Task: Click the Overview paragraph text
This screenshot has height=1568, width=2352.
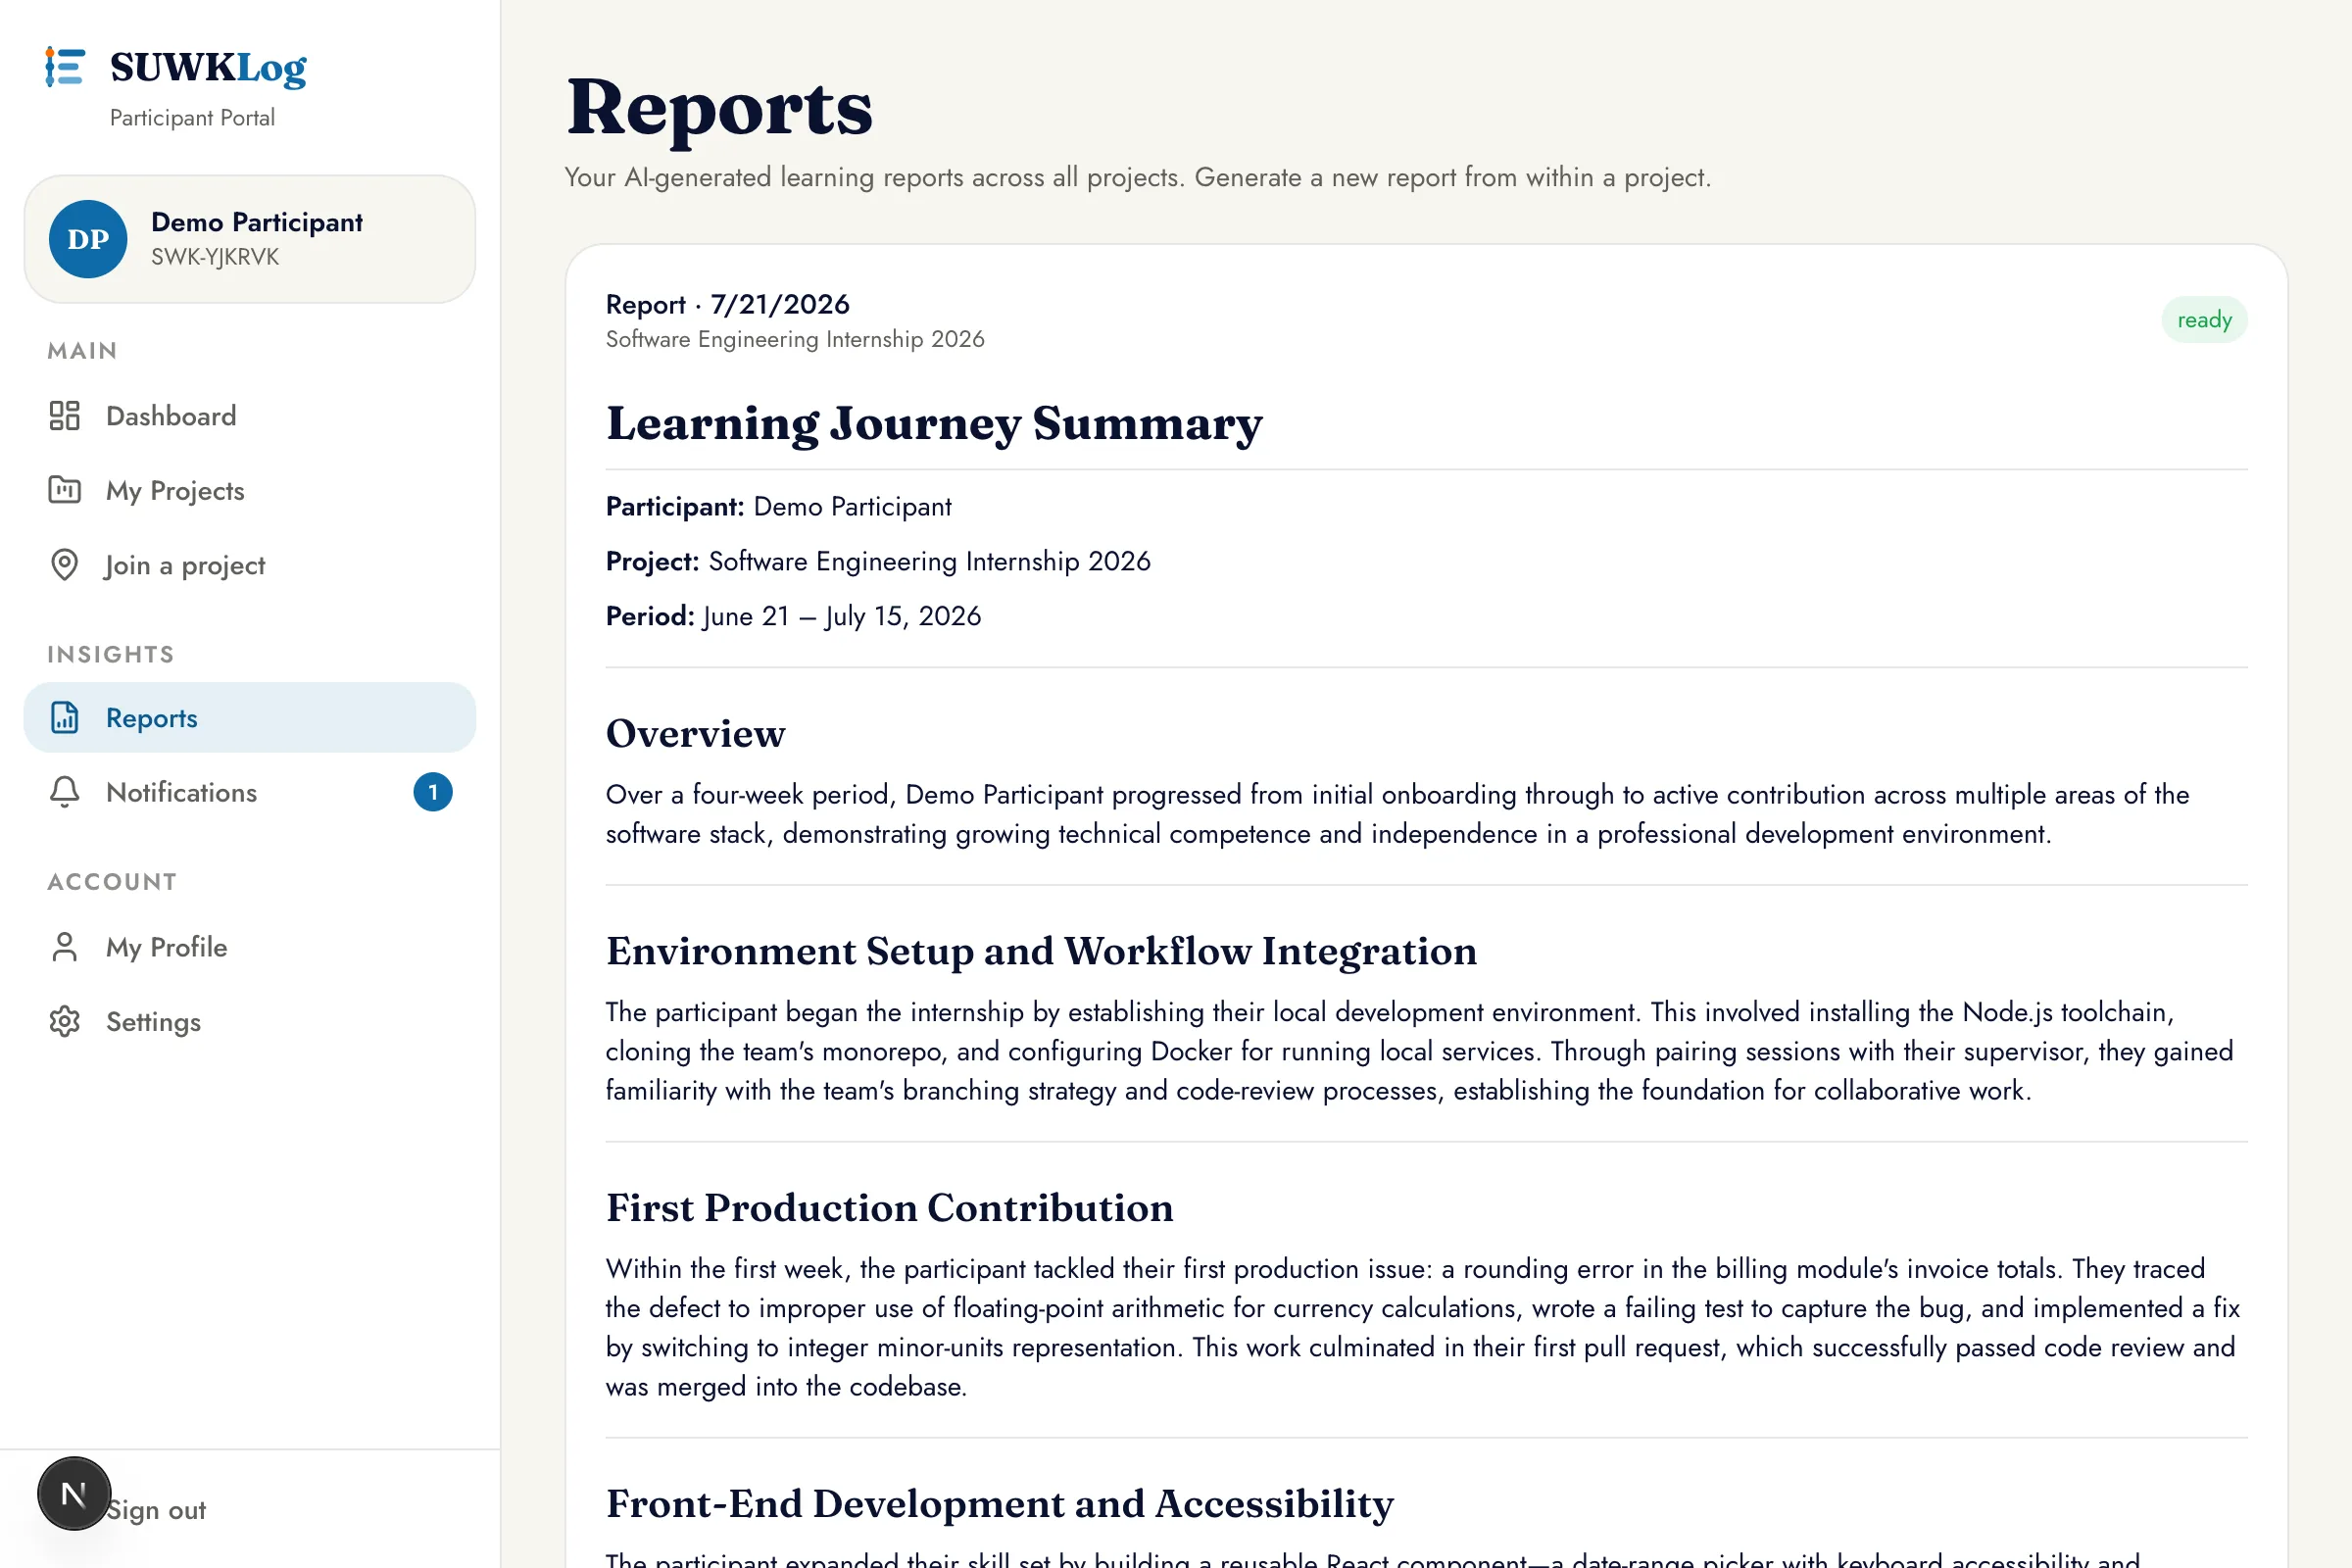Action: 1397,814
